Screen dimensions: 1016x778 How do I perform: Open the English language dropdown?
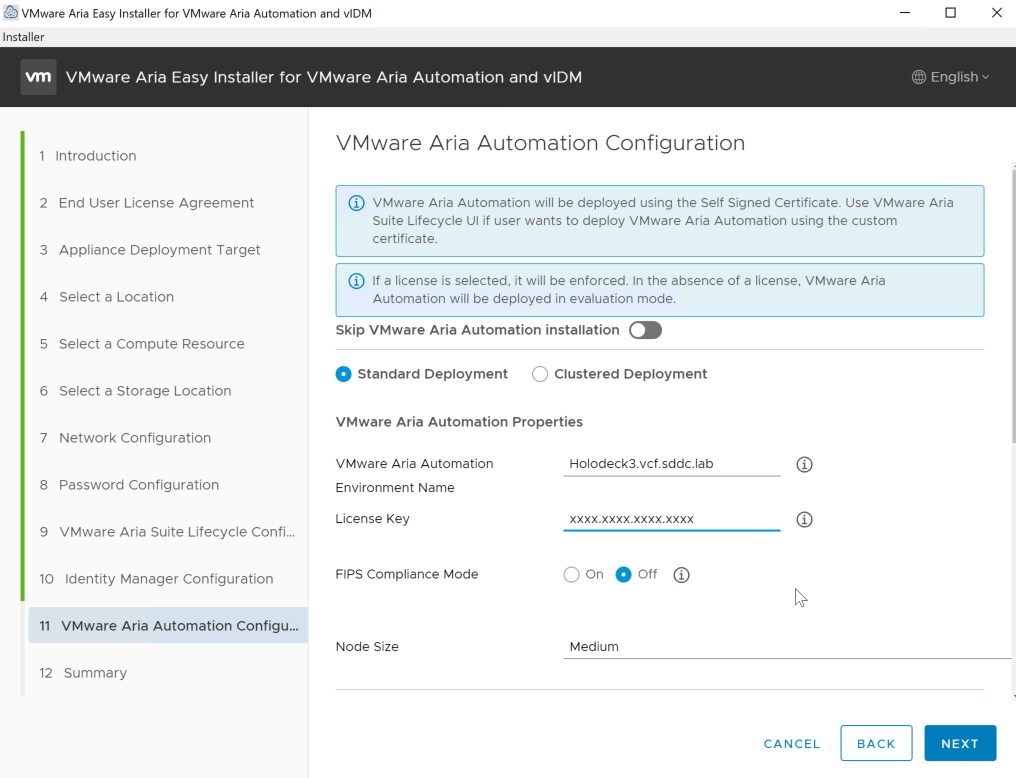[951, 77]
